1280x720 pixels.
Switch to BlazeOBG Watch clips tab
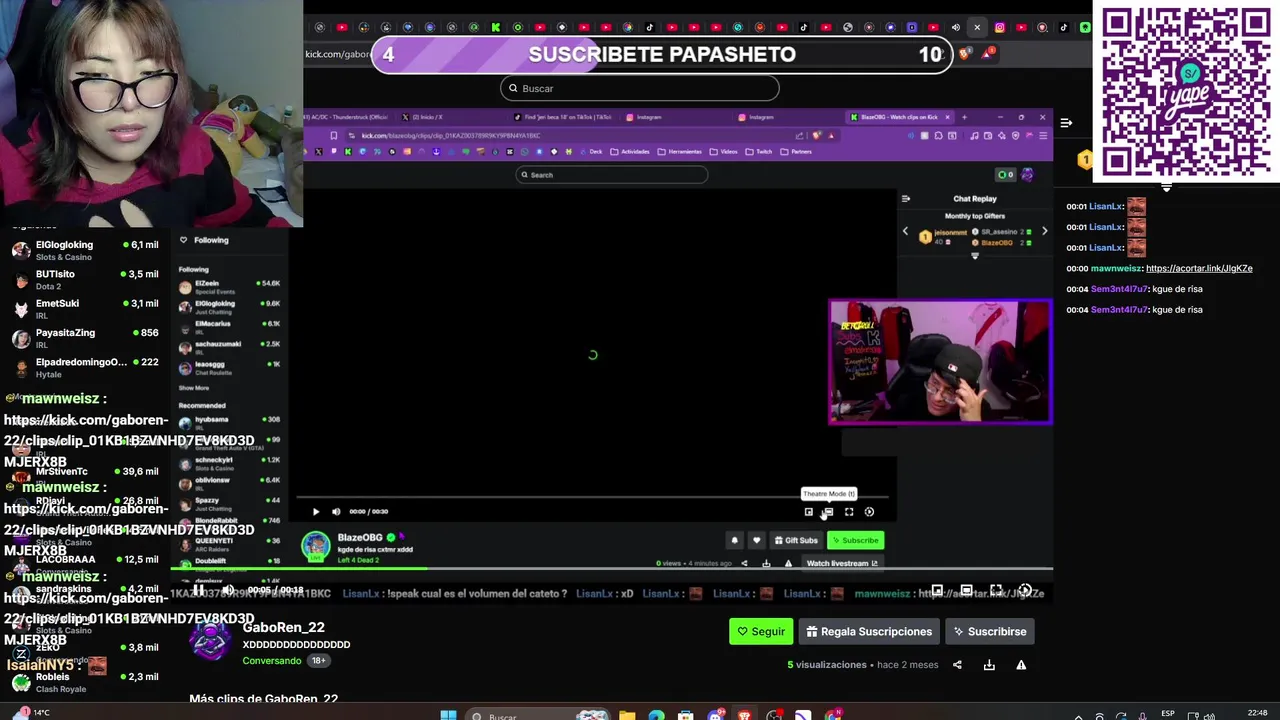(900, 117)
